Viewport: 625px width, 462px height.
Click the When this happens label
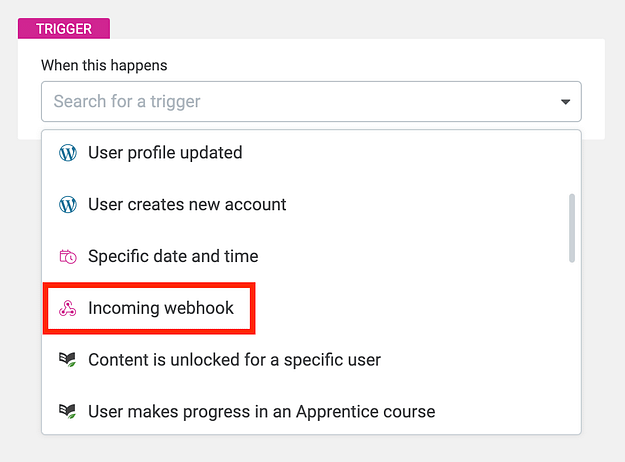(x=104, y=65)
